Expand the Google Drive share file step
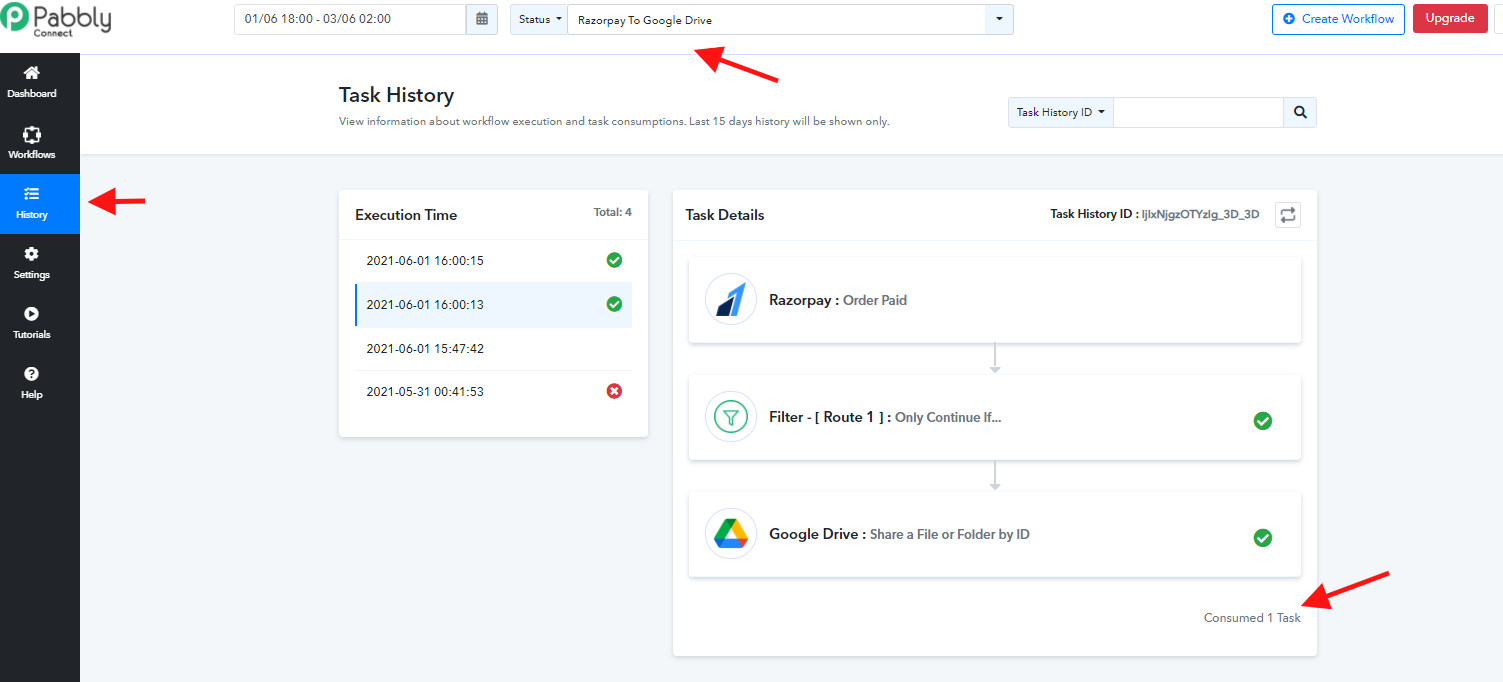 995,534
